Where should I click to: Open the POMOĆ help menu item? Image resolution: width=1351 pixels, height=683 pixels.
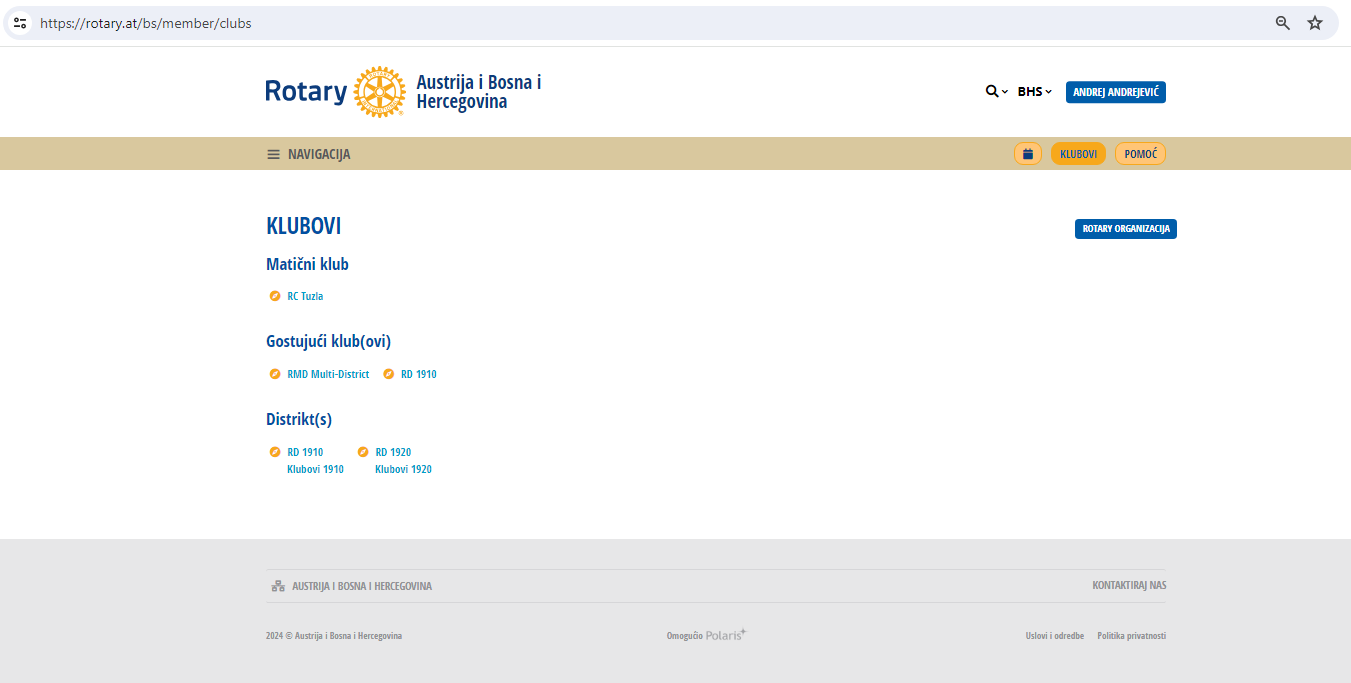1140,154
